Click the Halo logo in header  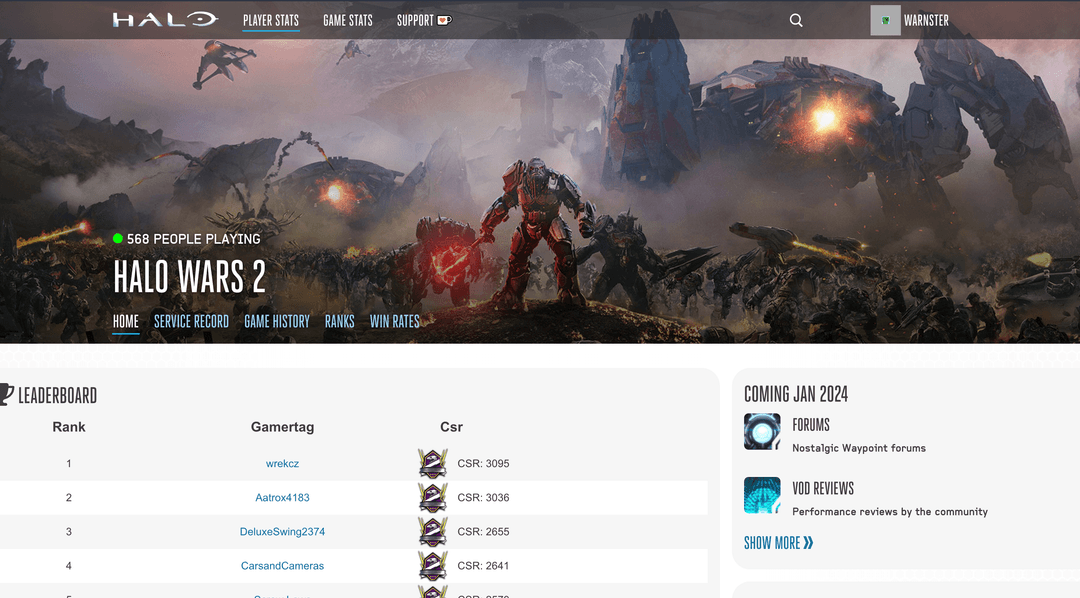[x=165, y=20]
